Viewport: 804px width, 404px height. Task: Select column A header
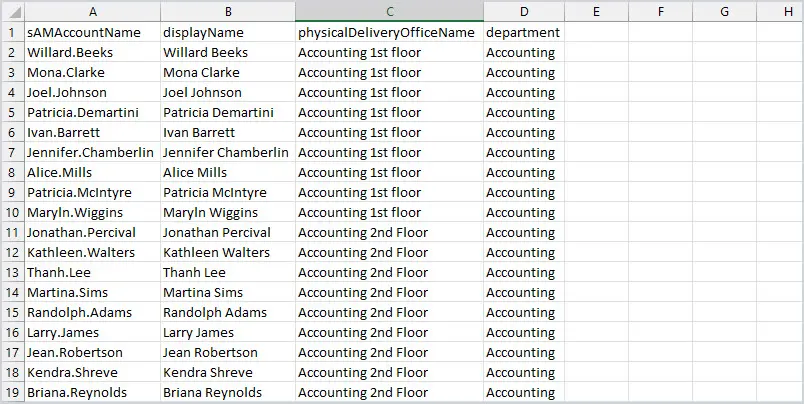93,11
